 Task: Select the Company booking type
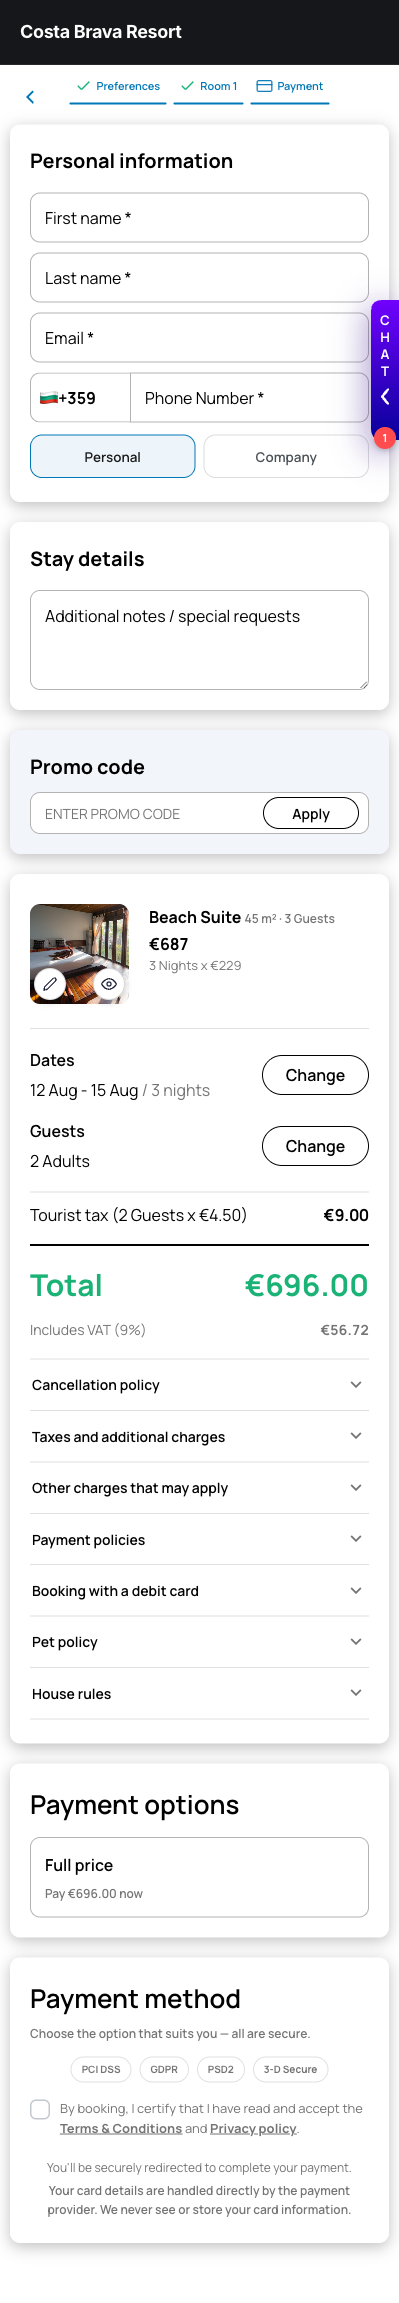point(286,457)
